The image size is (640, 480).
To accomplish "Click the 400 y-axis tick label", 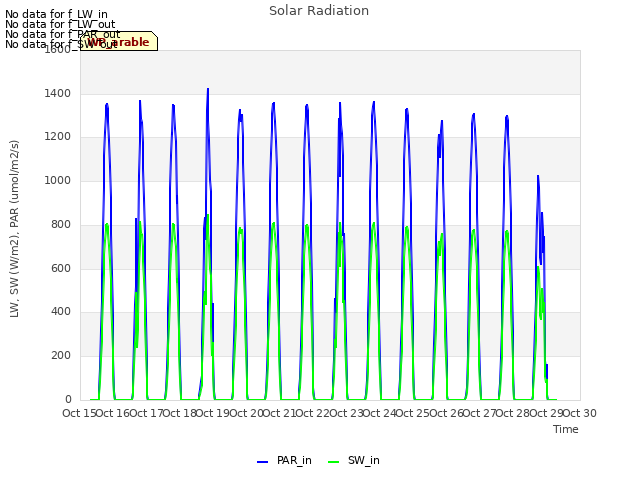I will (x=61, y=311).
